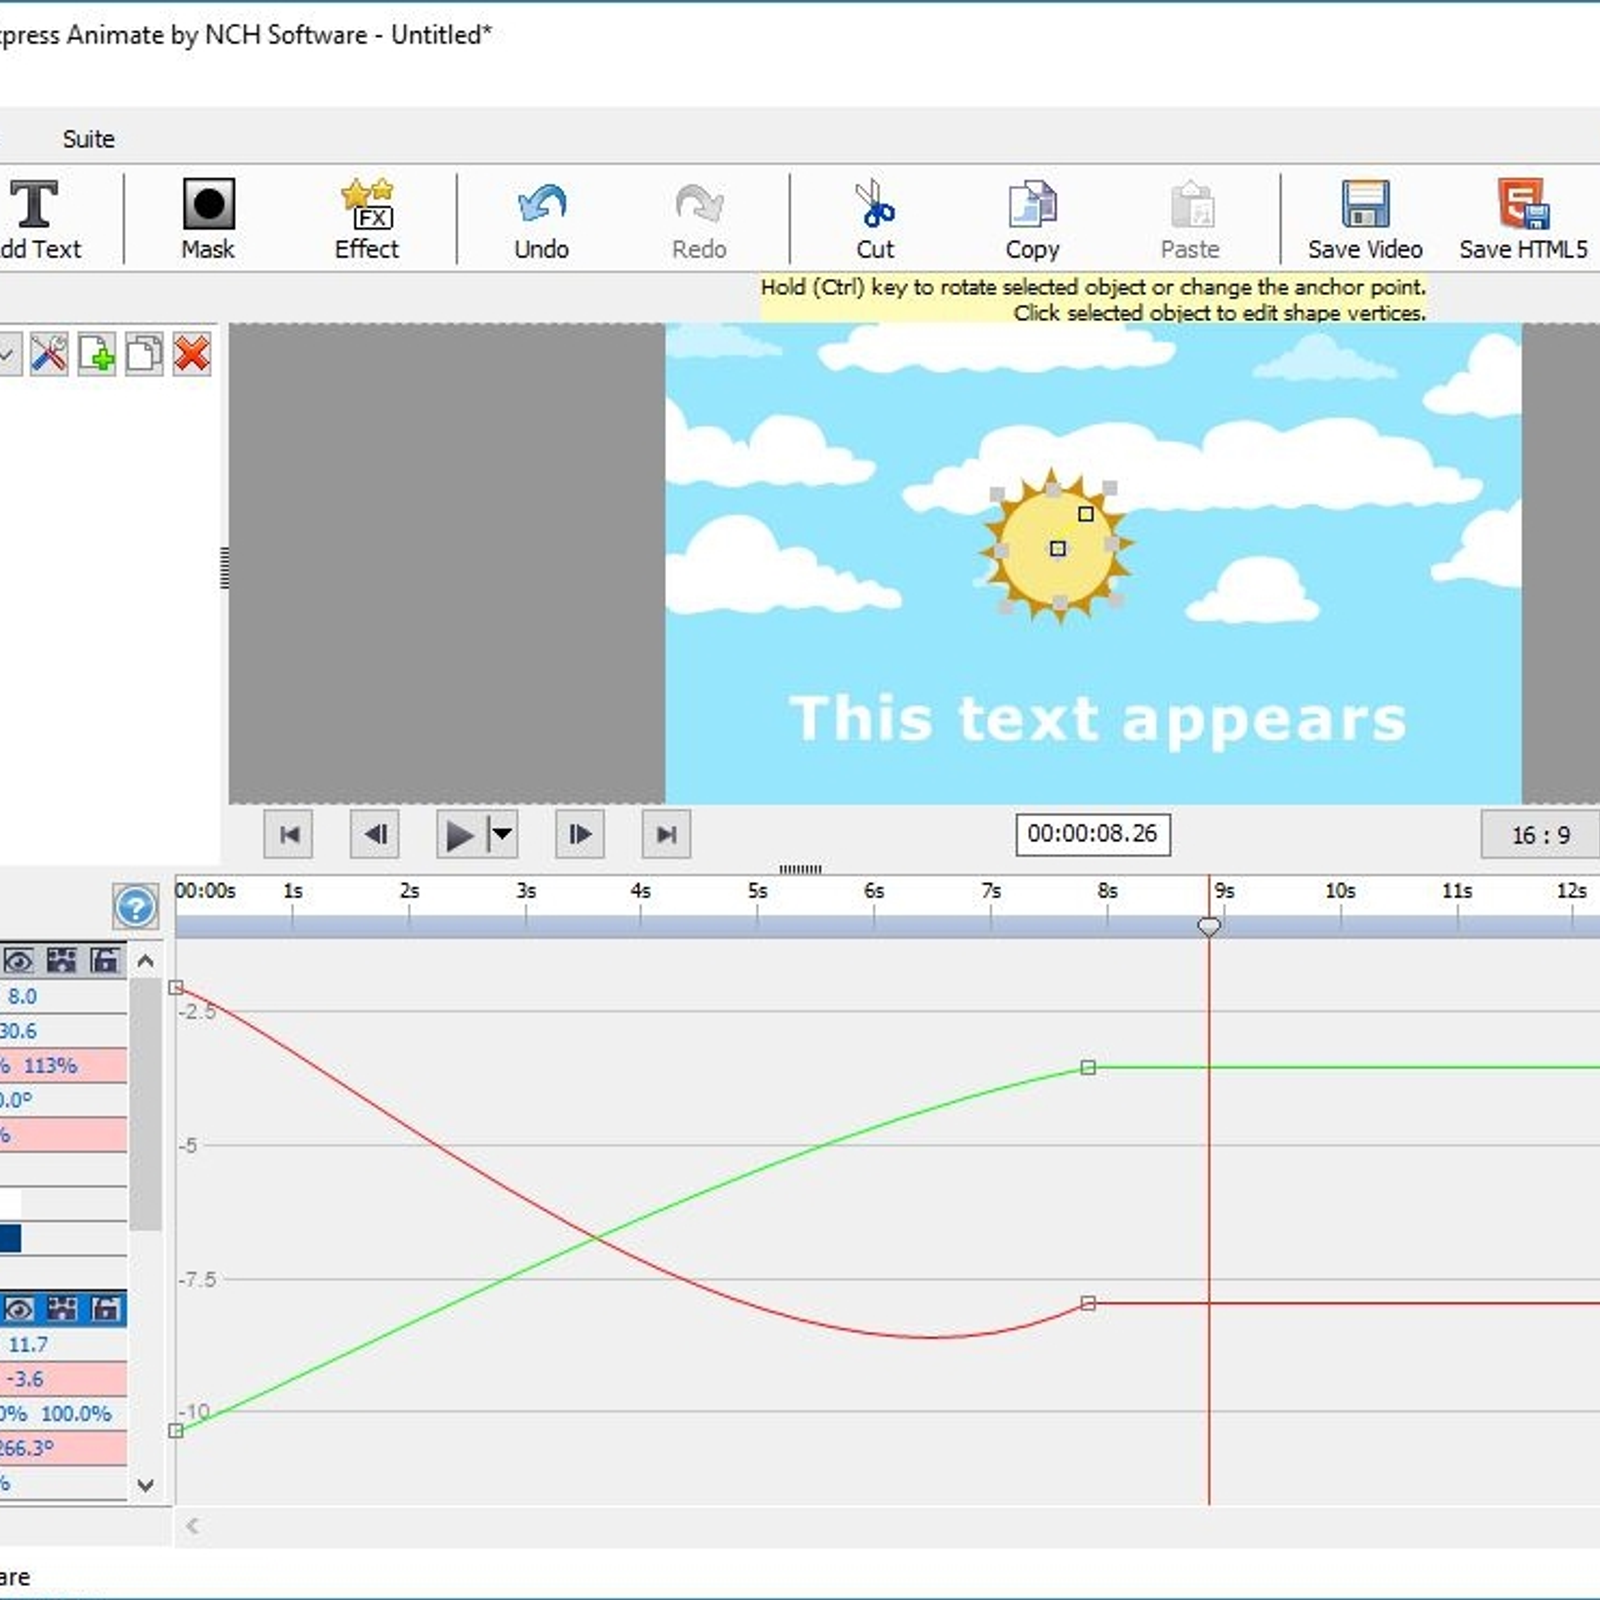The width and height of the screenshot is (1600, 1600).
Task: Toggle the lock icon on the selected layer
Action: [105, 1308]
